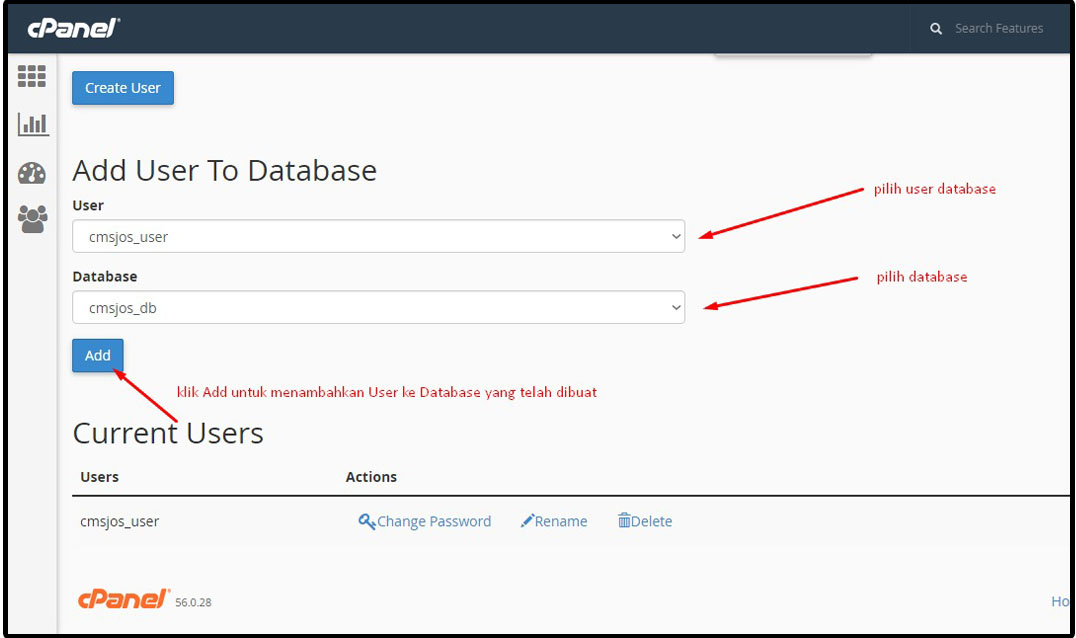This screenshot has height=638, width=1076.
Task: Open the home grid icon in sidebar
Action: [x=32, y=75]
